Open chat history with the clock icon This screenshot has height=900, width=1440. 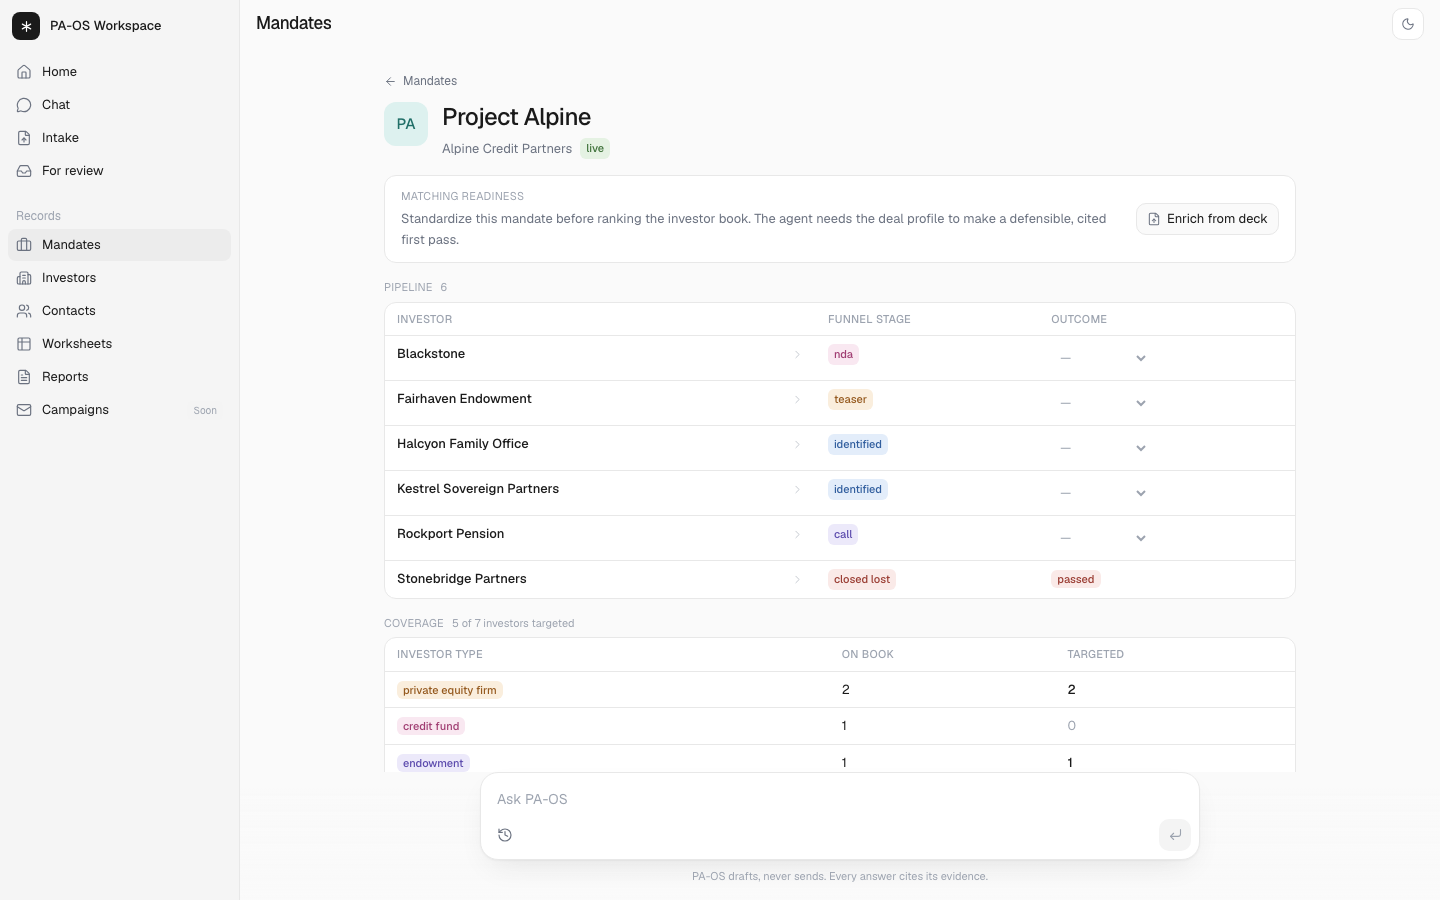tap(505, 835)
